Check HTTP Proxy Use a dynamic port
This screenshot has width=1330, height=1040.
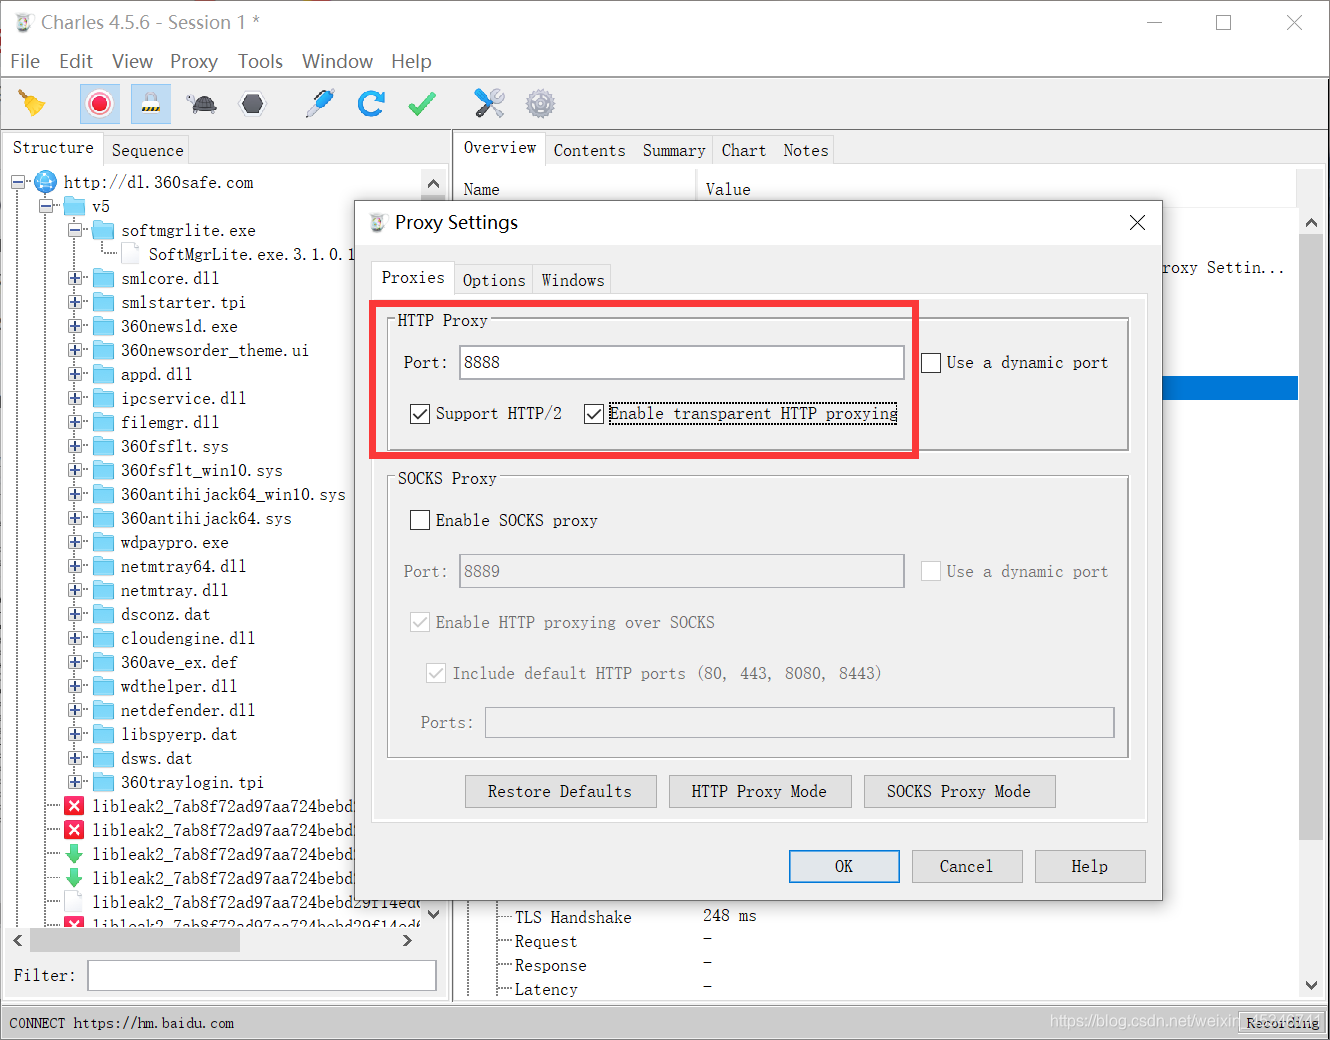931,363
